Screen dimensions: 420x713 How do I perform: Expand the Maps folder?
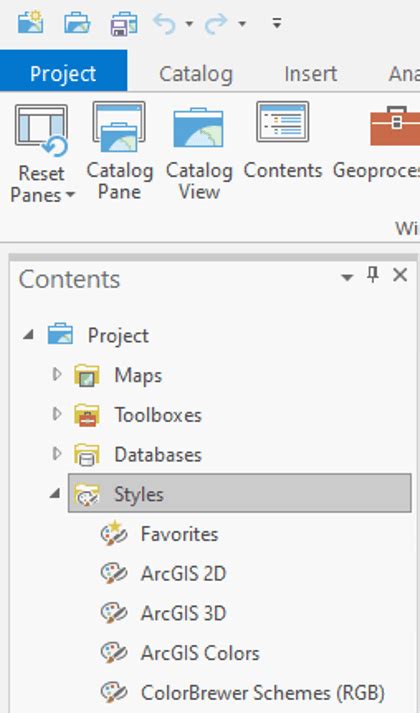tap(56, 375)
